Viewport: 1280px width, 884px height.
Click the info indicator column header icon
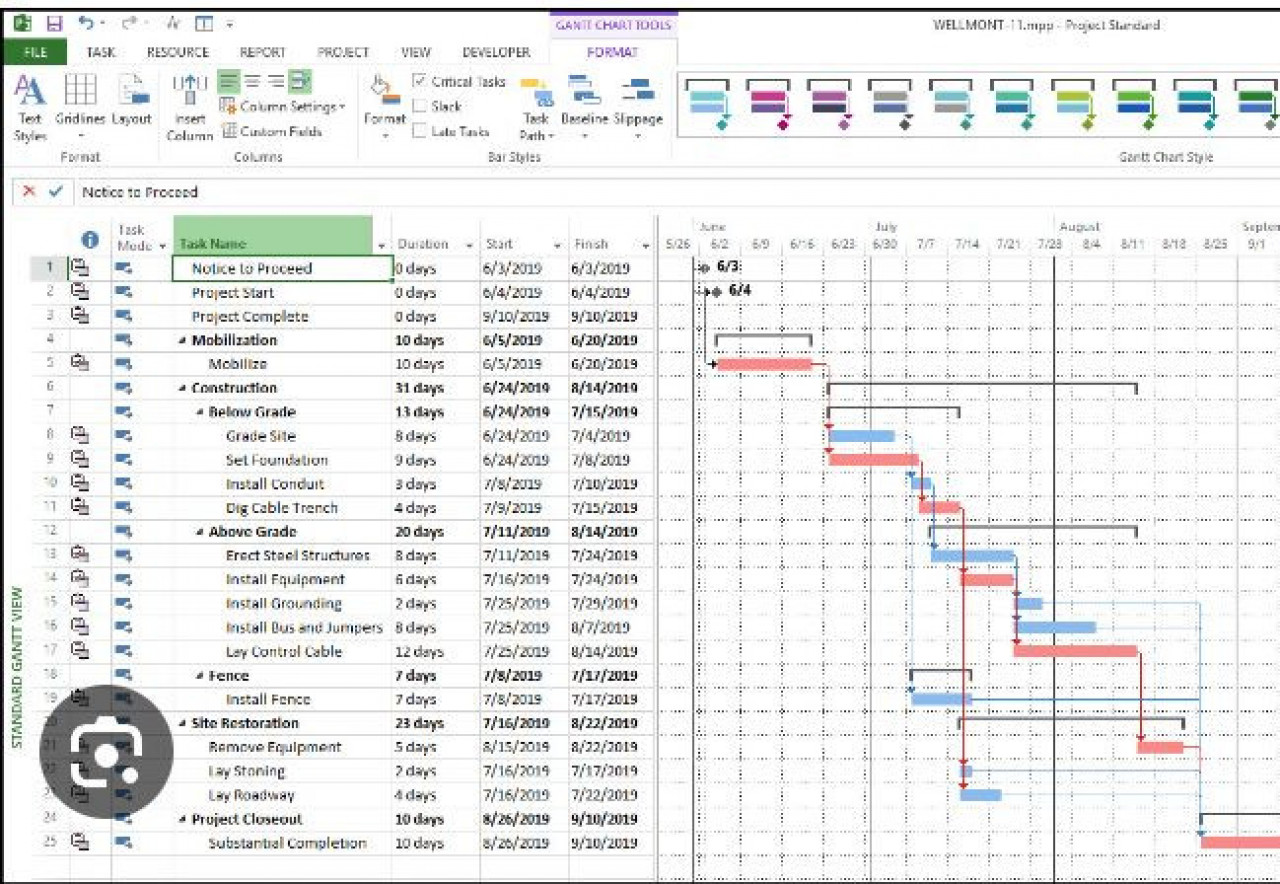90,240
